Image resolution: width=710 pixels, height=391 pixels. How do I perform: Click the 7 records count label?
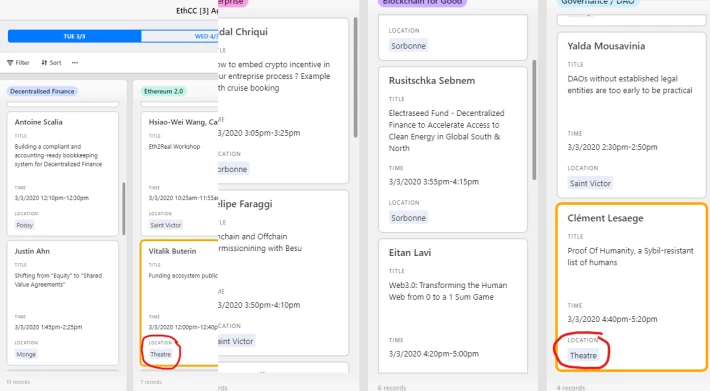(151, 382)
